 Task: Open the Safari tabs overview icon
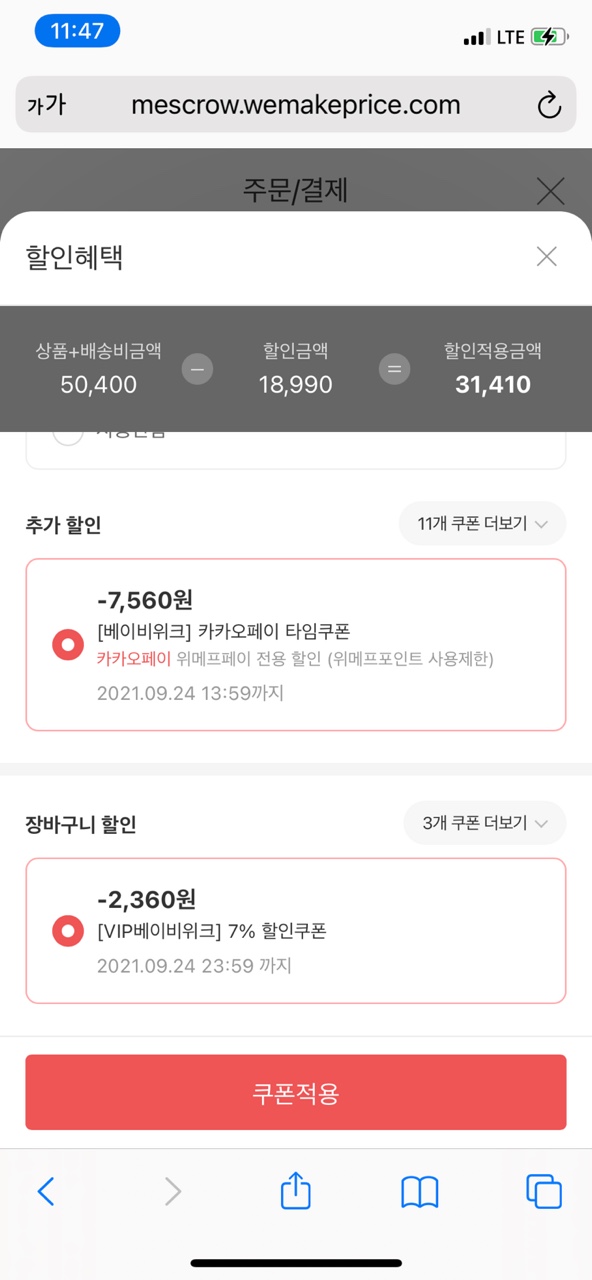[544, 1191]
